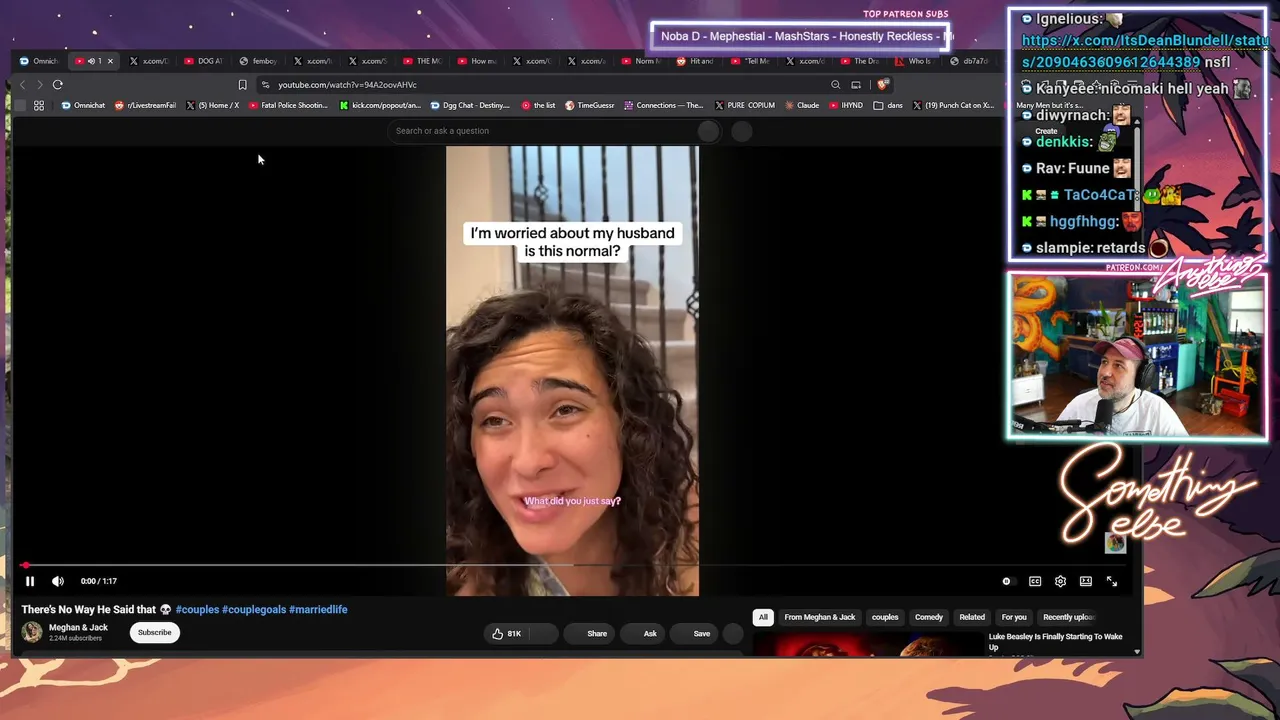Image resolution: width=1280 pixels, height=720 pixels.
Task: Save the video to a playlist
Action: tap(694, 633)
